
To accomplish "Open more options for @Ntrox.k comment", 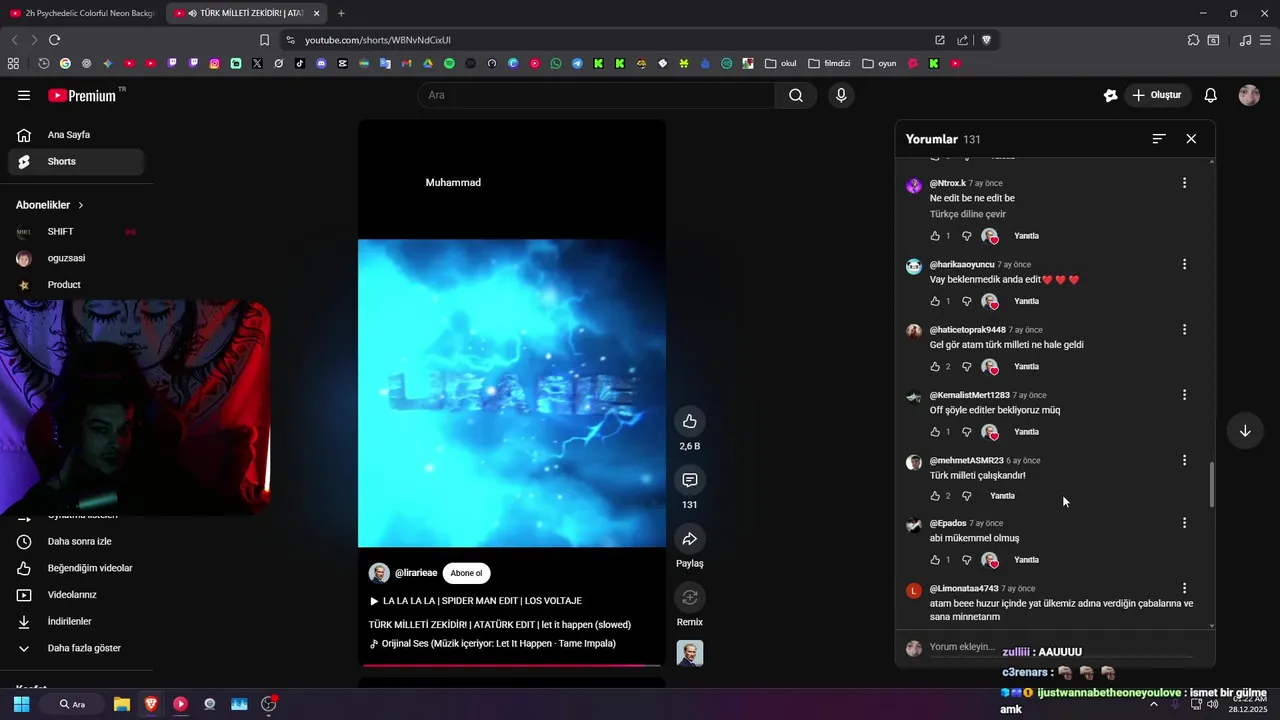I will [x=1184, y=183].
